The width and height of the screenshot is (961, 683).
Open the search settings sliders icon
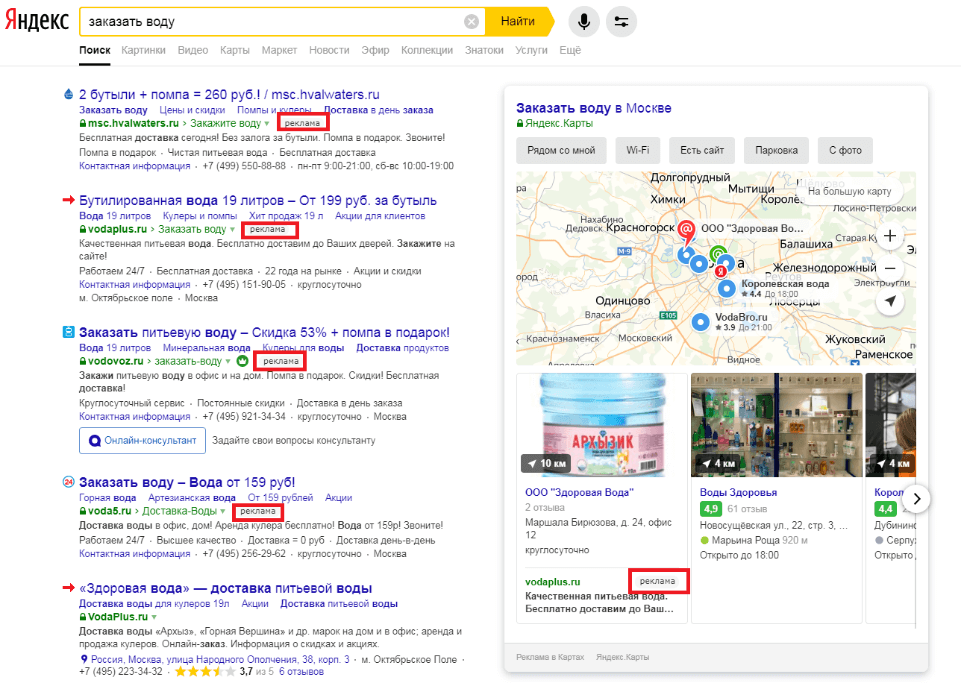pos(621,21)
